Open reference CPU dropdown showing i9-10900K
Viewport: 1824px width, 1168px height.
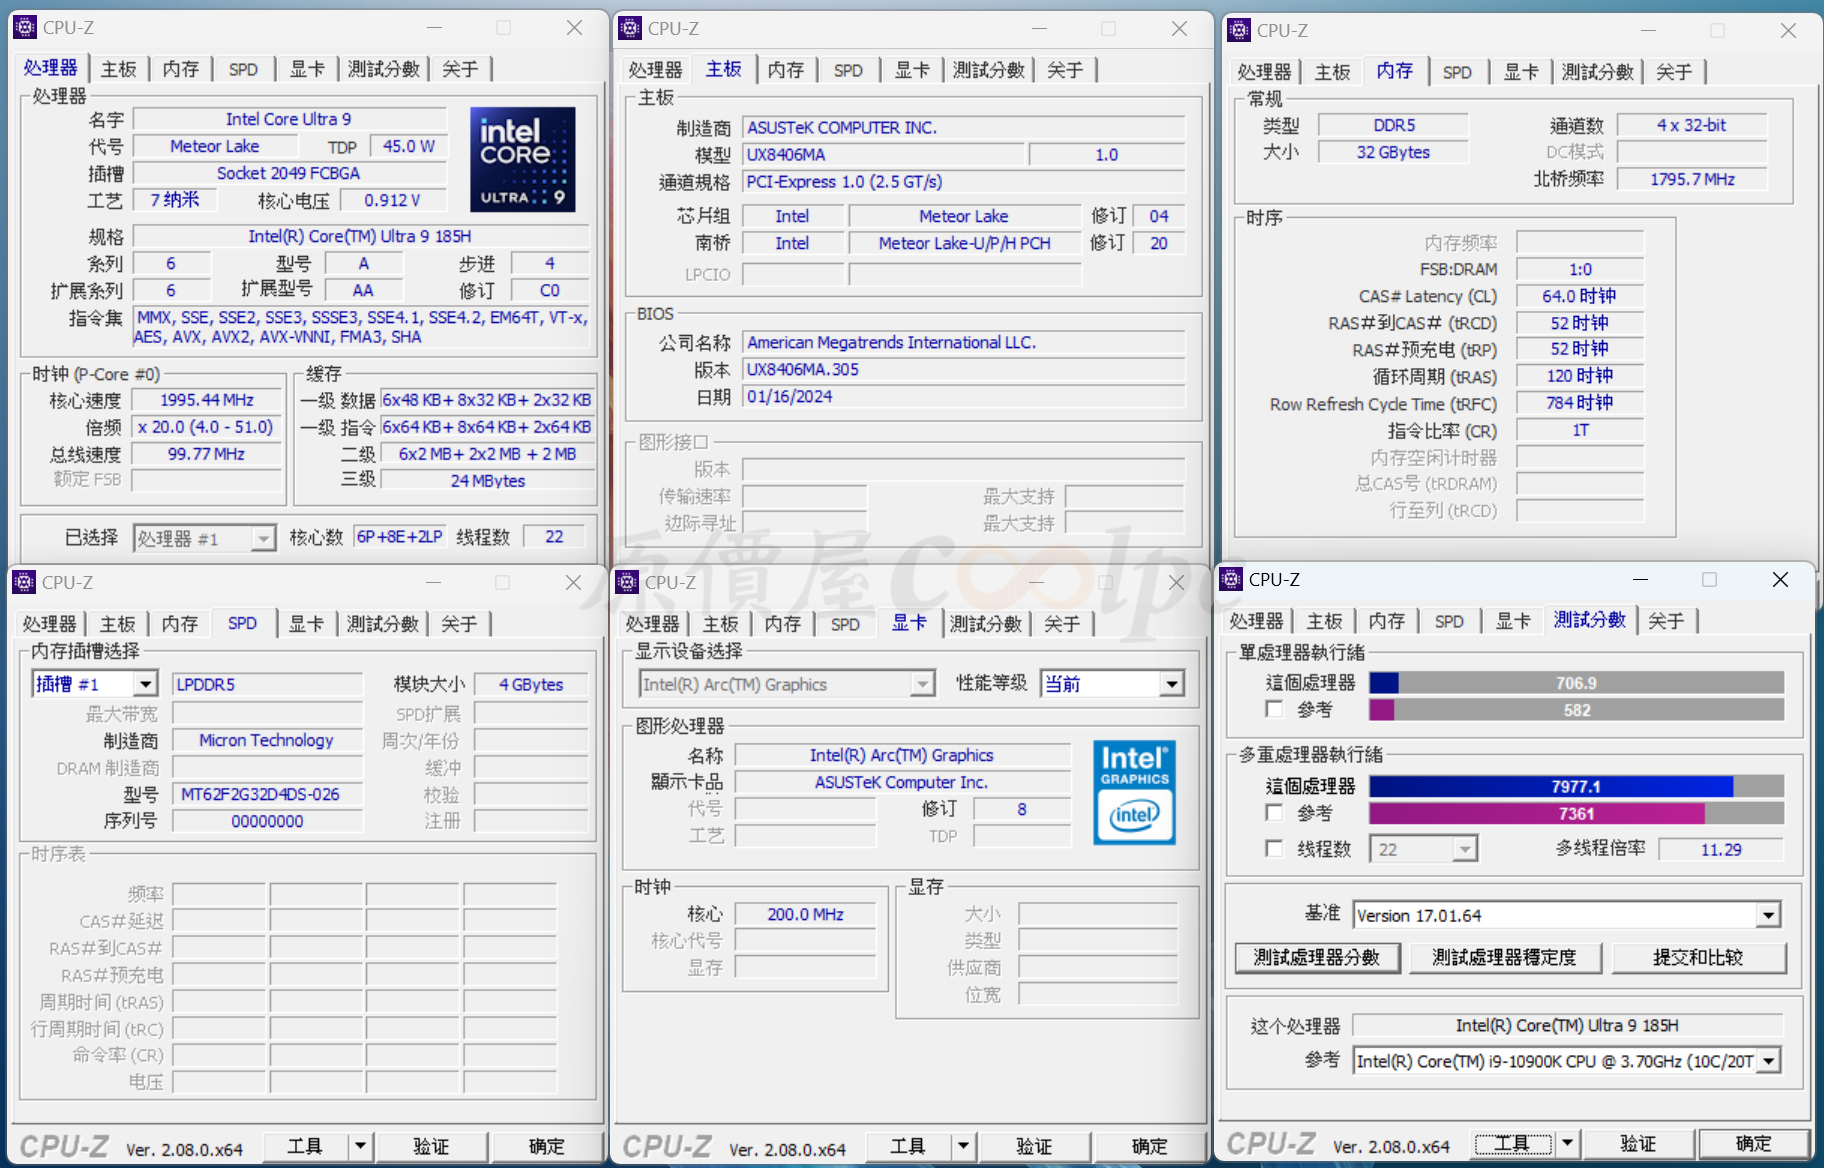point(1768,1061)
